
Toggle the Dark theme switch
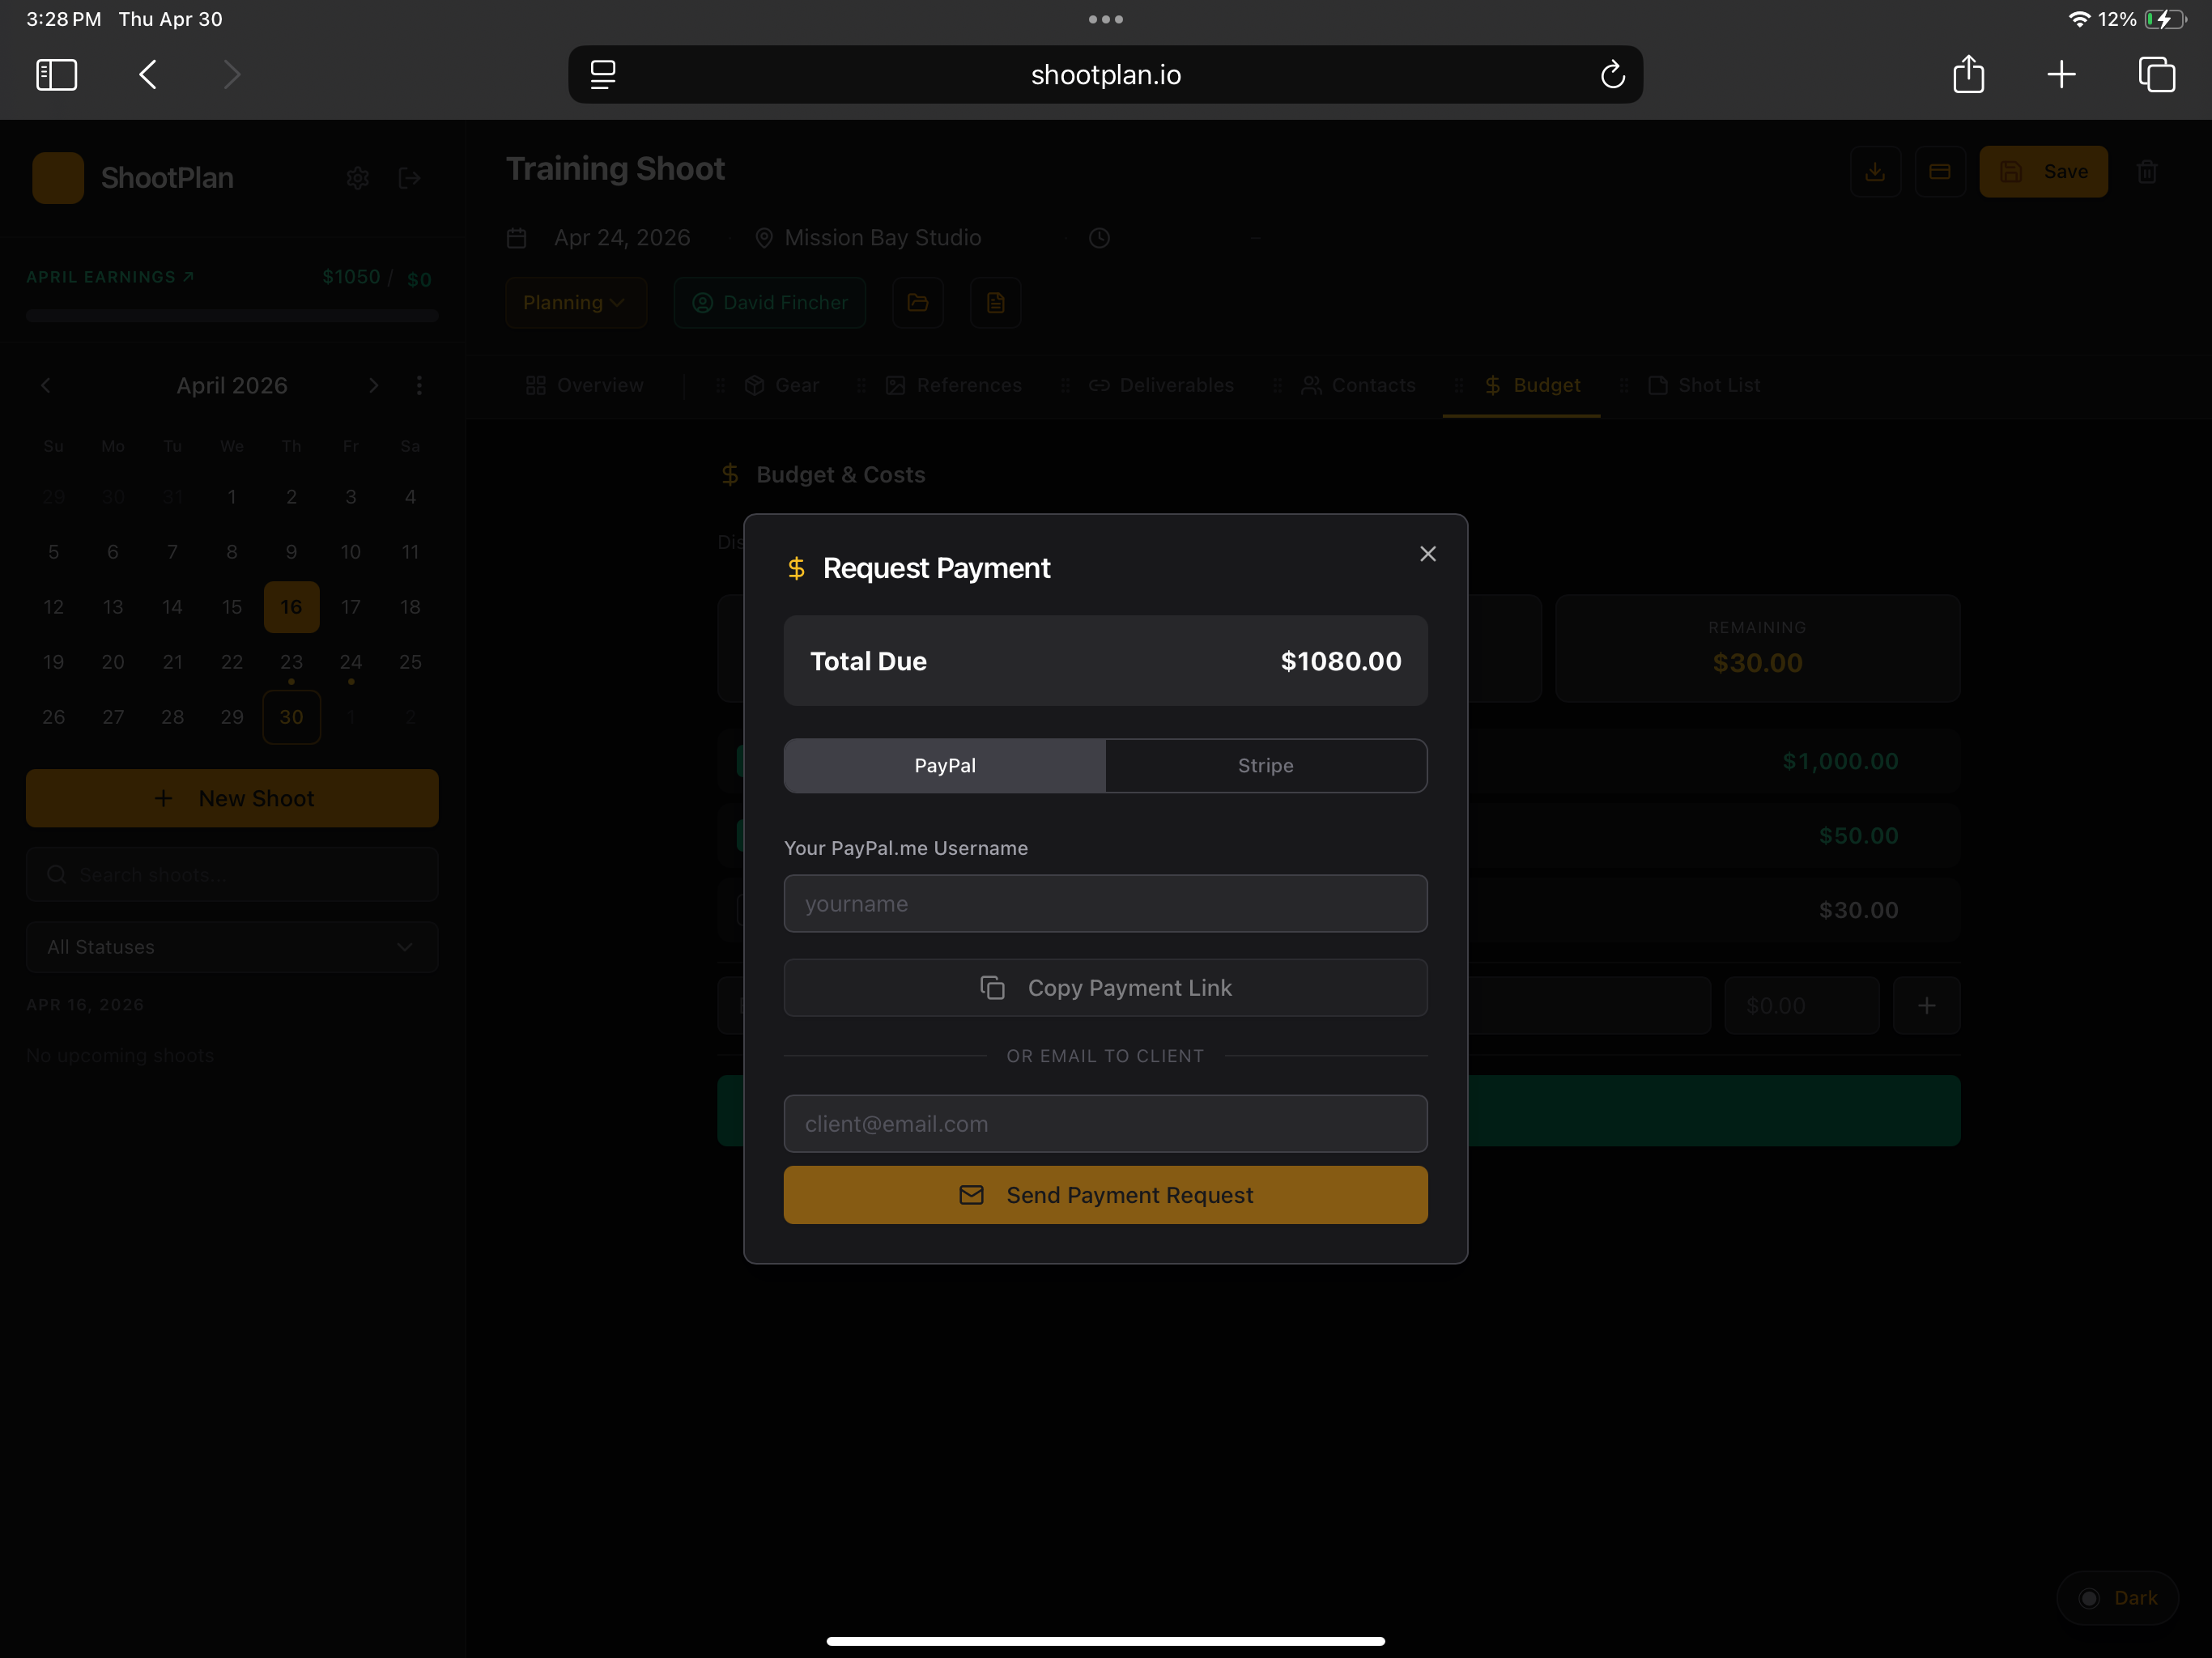pos(2118,1598)
